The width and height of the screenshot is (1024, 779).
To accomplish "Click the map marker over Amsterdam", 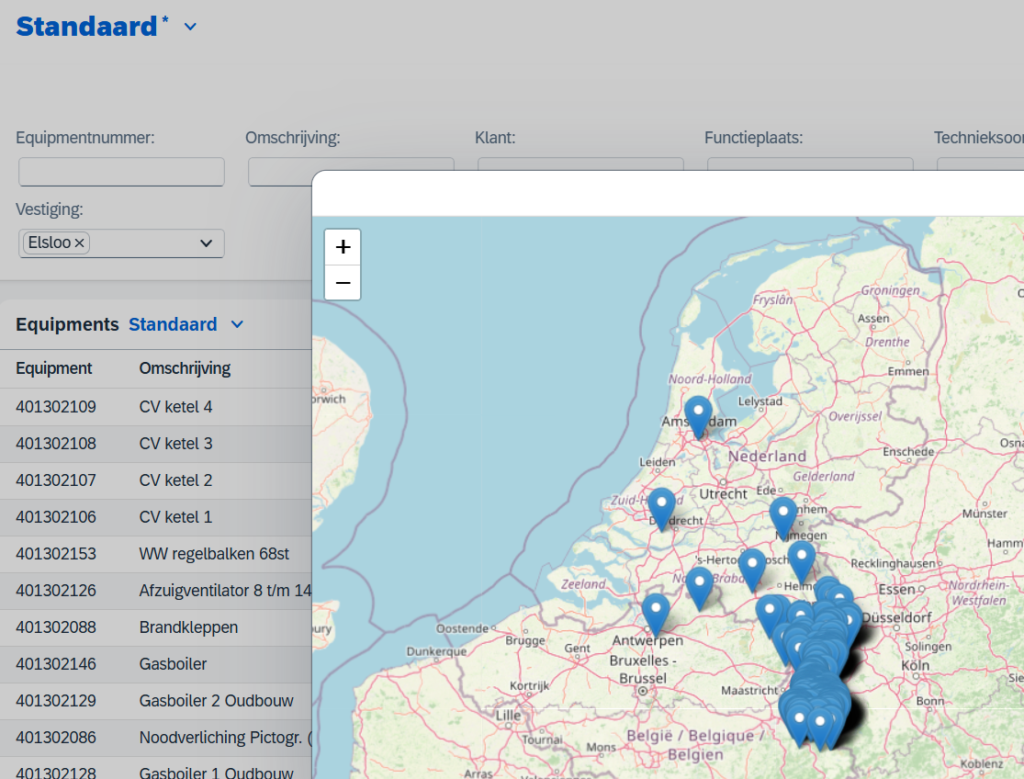I will coord(698,414).
